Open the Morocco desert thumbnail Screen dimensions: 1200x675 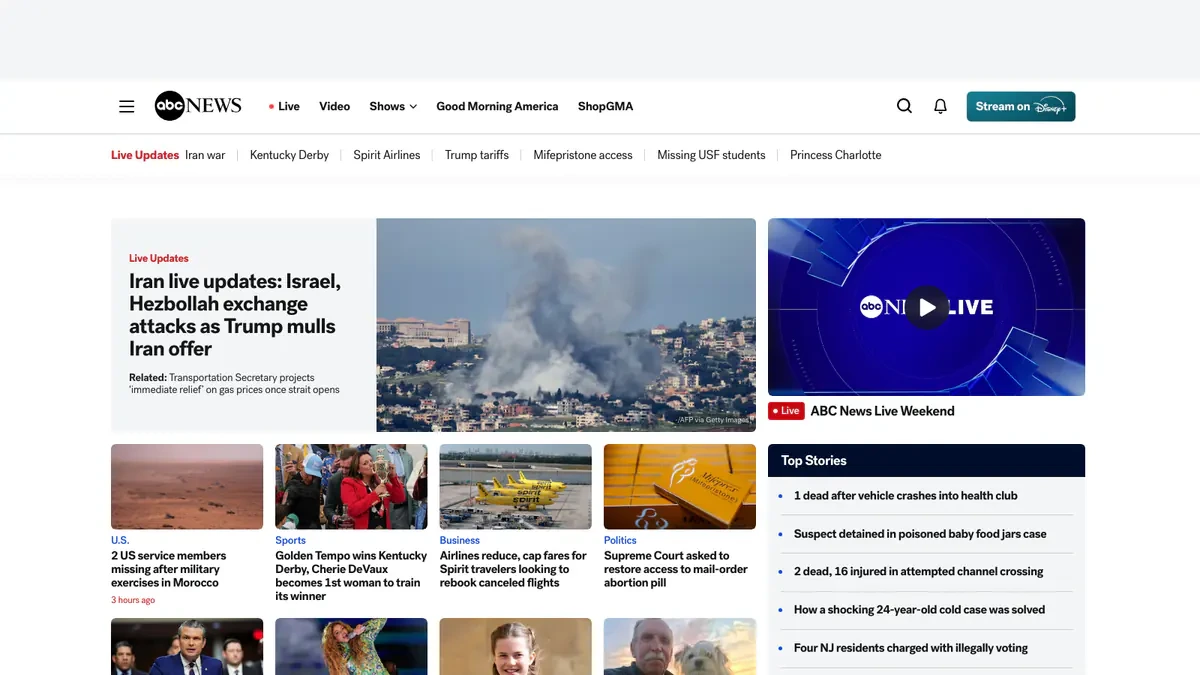(187, 487)
